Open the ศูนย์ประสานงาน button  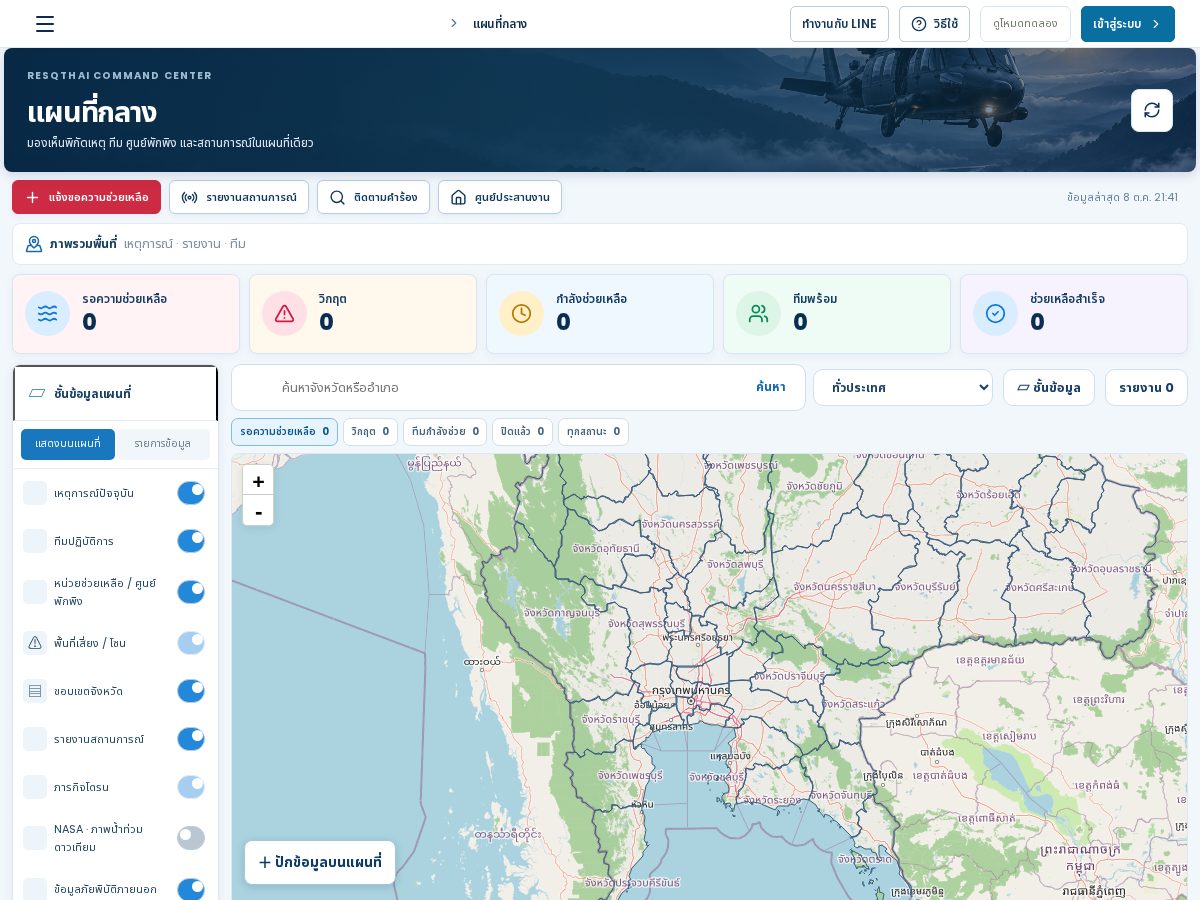point(500,197)
